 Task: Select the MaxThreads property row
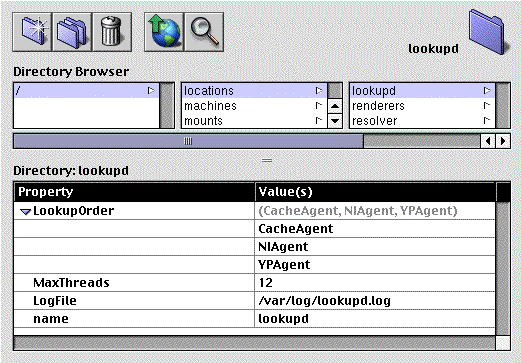click(254, 283)
